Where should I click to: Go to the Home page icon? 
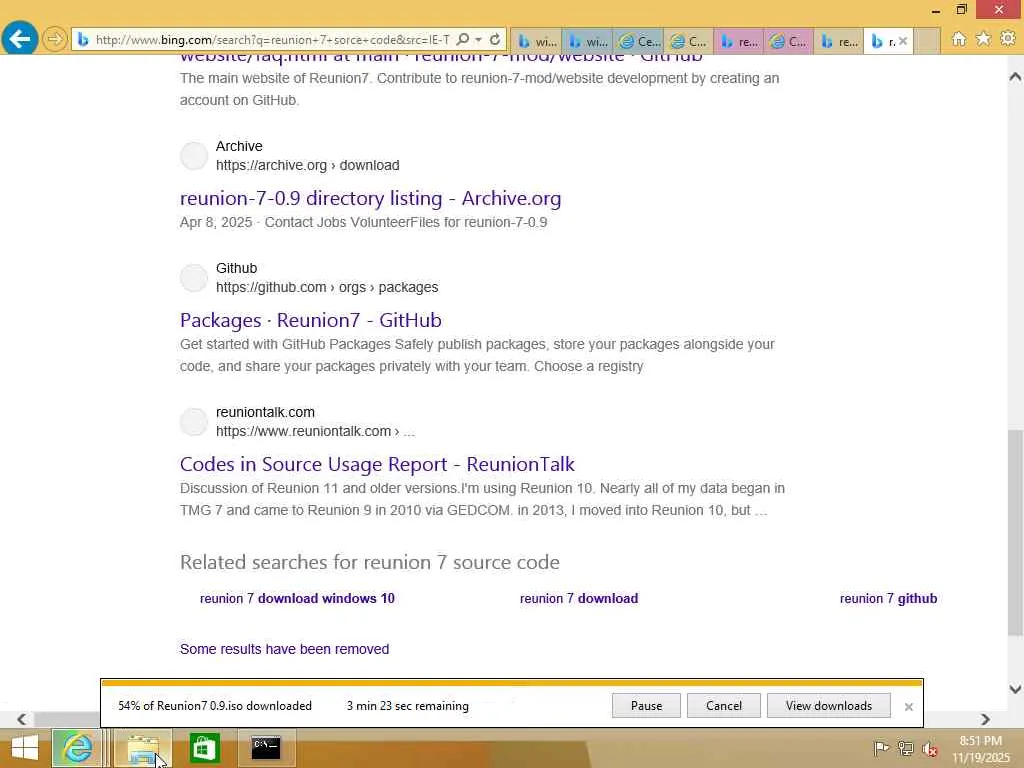pos(958,39)
